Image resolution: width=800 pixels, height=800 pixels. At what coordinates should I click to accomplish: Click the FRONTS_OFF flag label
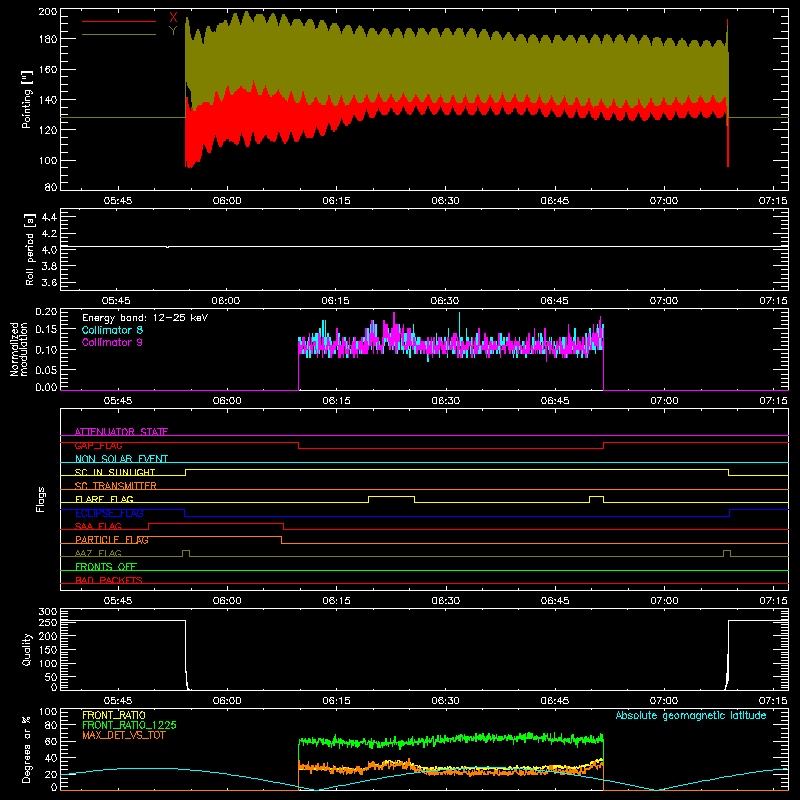(x=106, y=566)
